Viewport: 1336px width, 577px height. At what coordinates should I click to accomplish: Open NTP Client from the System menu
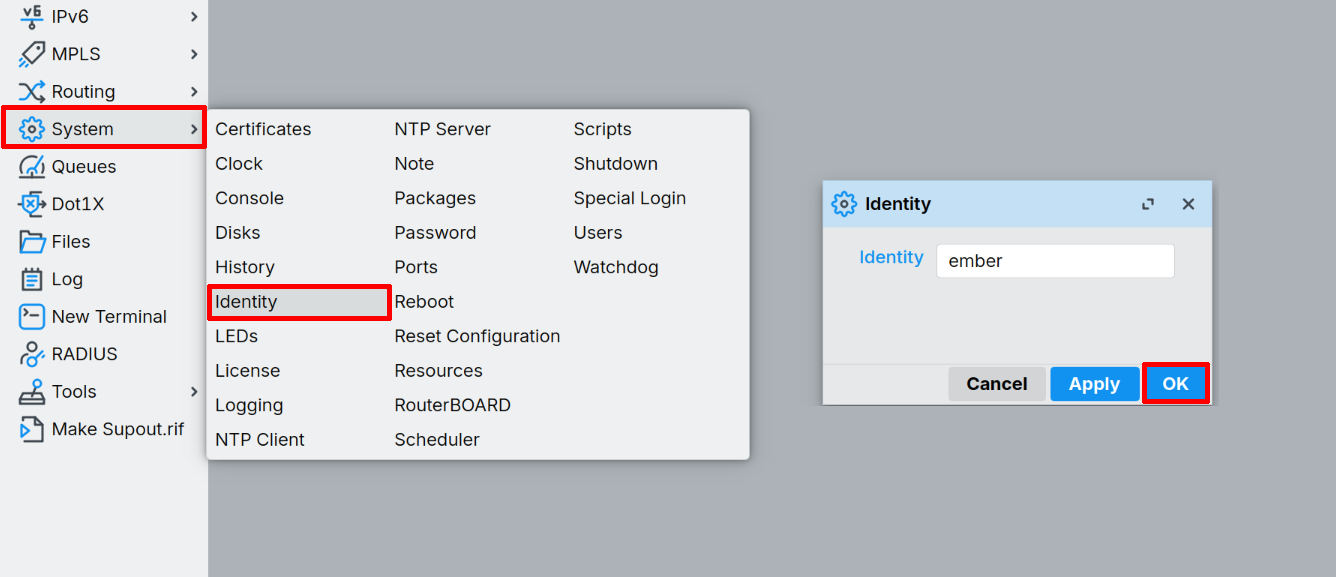(x=259, y=439)
